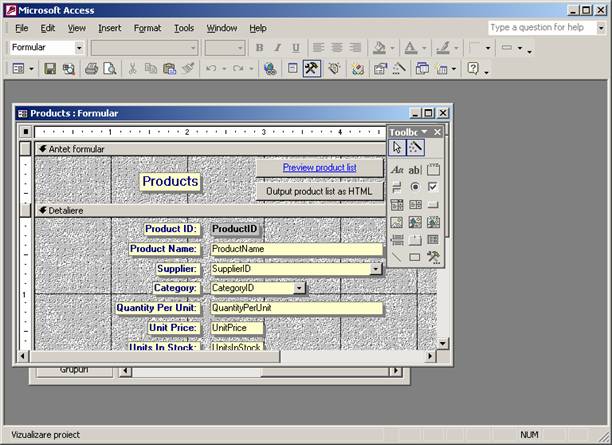Open the Formular object dropdown
The width and height of the screenshot is (612, 445).
[79, 47]
